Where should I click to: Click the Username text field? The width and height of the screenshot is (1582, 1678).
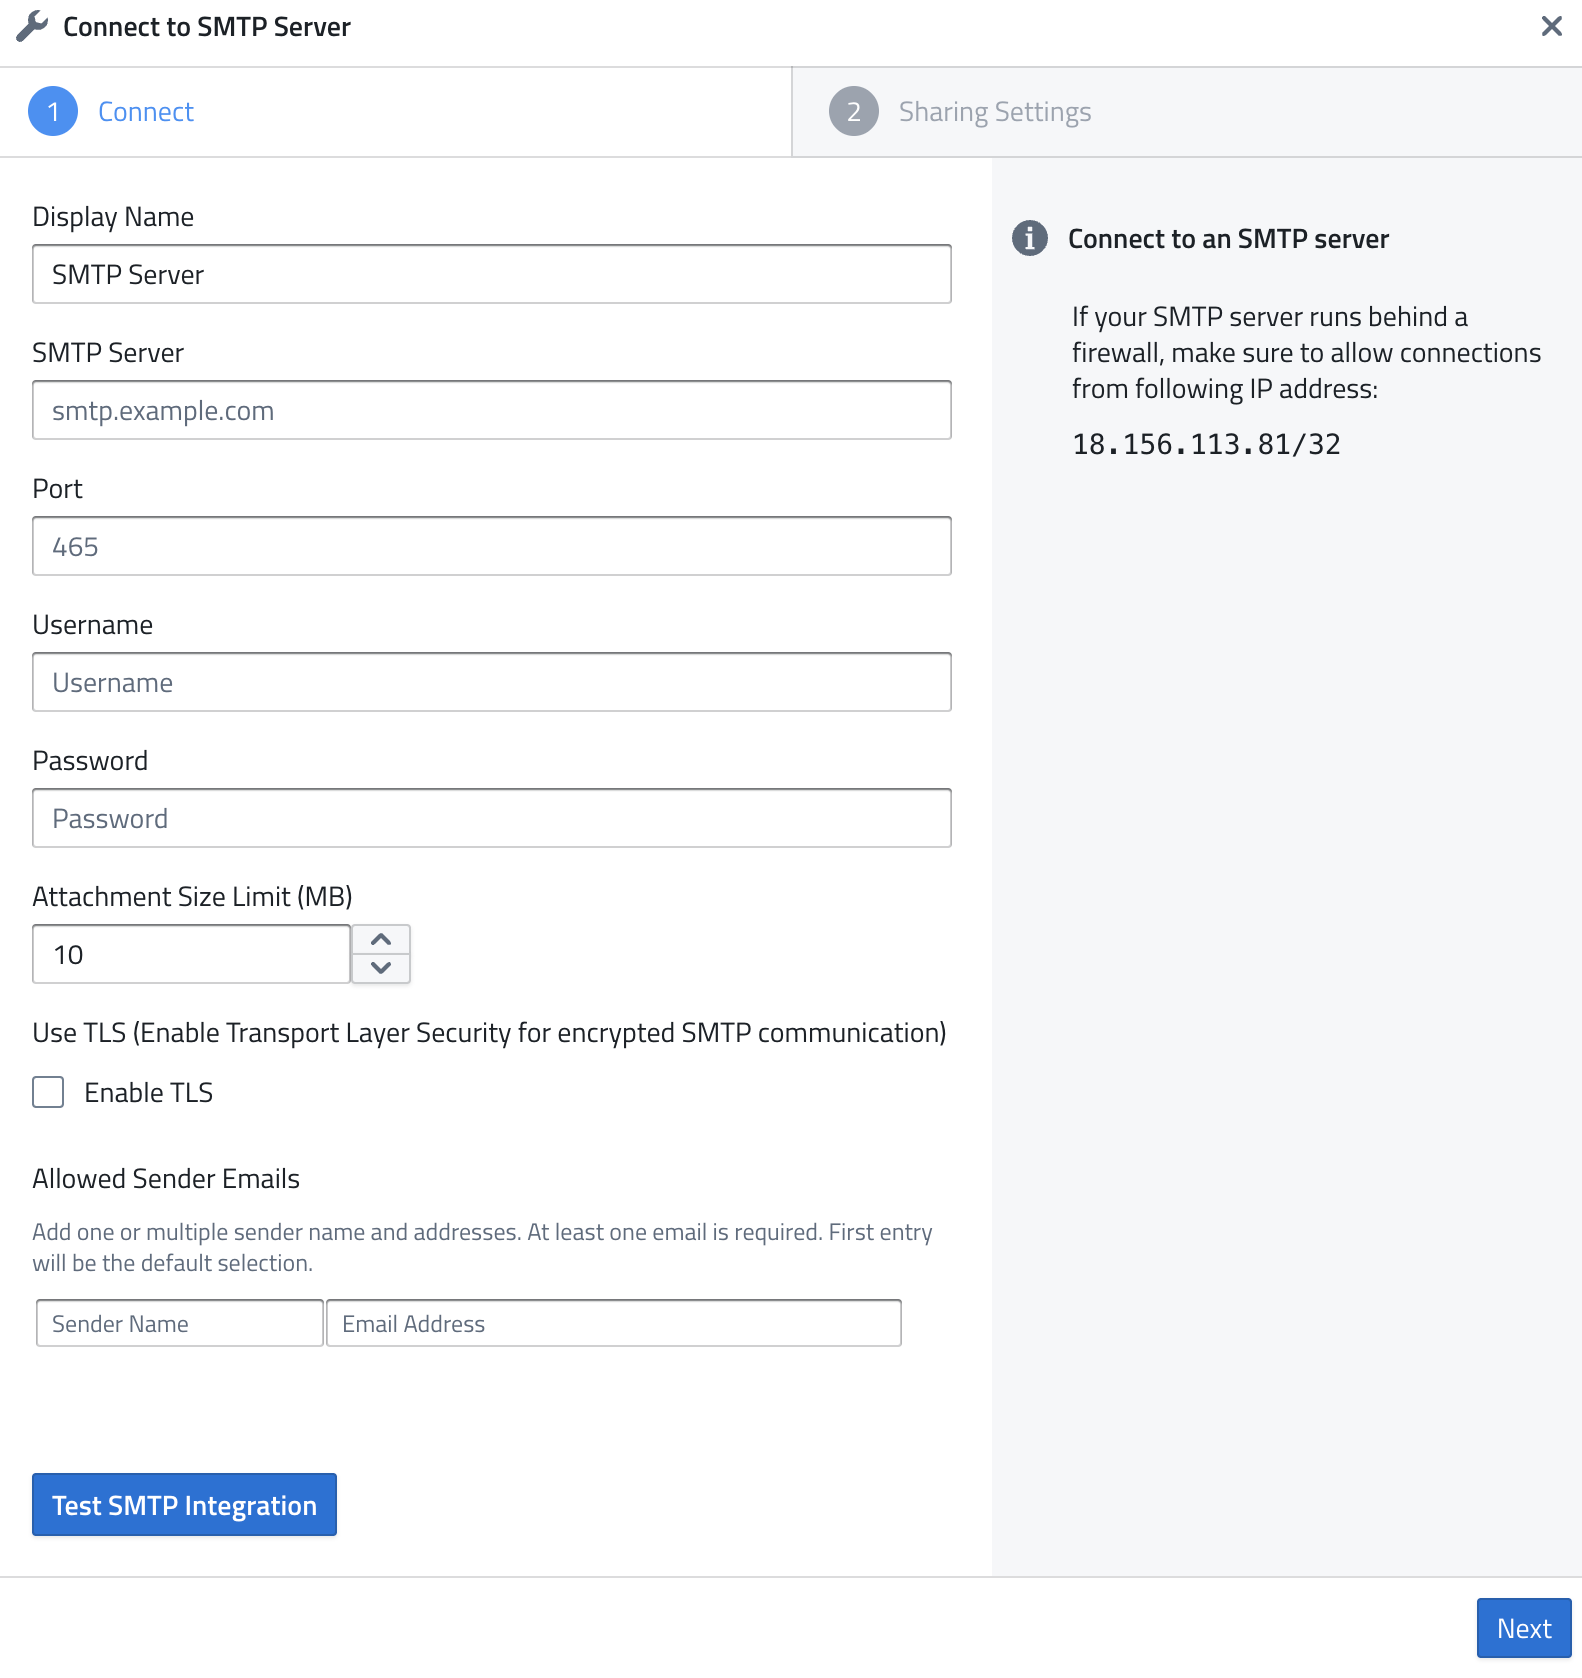click(491, 683)
